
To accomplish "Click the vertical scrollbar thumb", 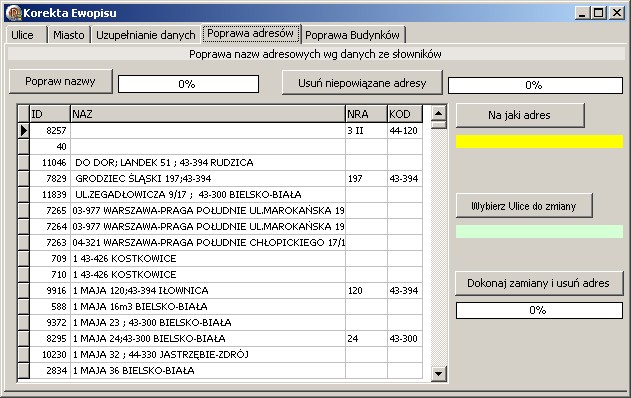I will 439,124.
